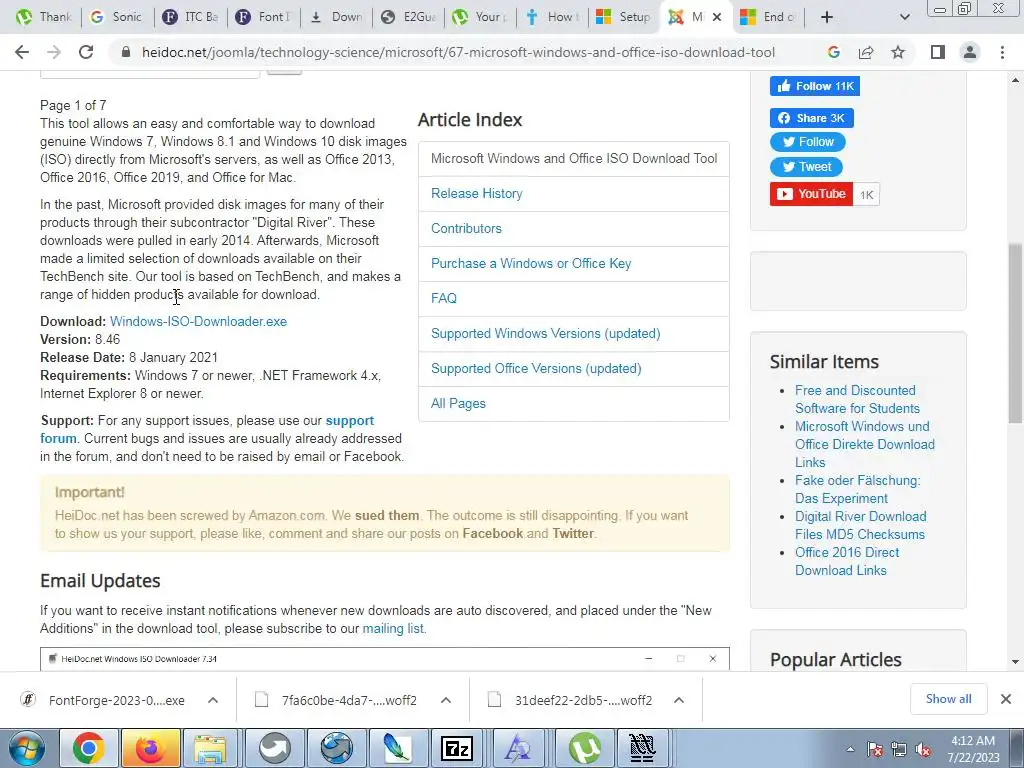The height and width of the screenshot is (768, 1024).
Task: Open Supported Windows Versions (updated)
Action: (545, 334)
